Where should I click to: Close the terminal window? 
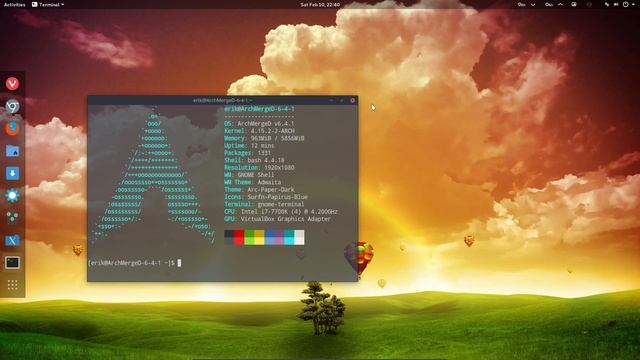pyautogui.click(x=353, y=100)
